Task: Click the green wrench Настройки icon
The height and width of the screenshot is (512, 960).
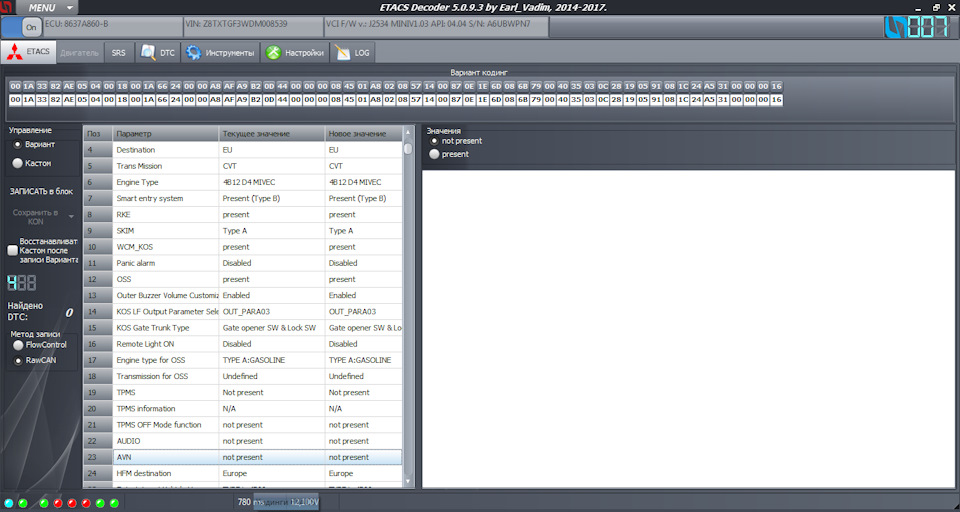Action: (273, 53)
